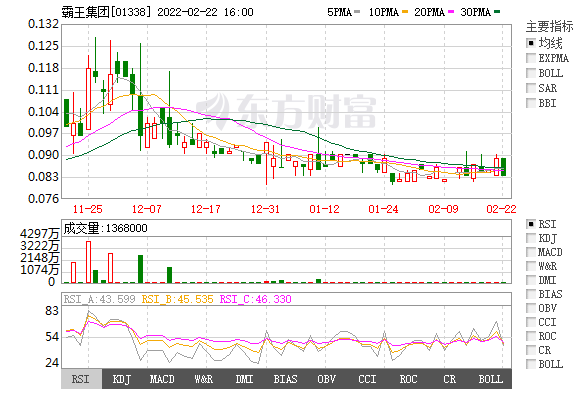
Task: Click the 30PMA green legend swatch
Action: (x=497, y=12)
